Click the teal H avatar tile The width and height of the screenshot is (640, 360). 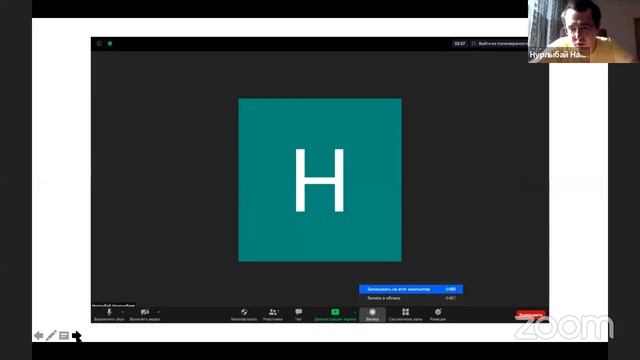[320, 180]
